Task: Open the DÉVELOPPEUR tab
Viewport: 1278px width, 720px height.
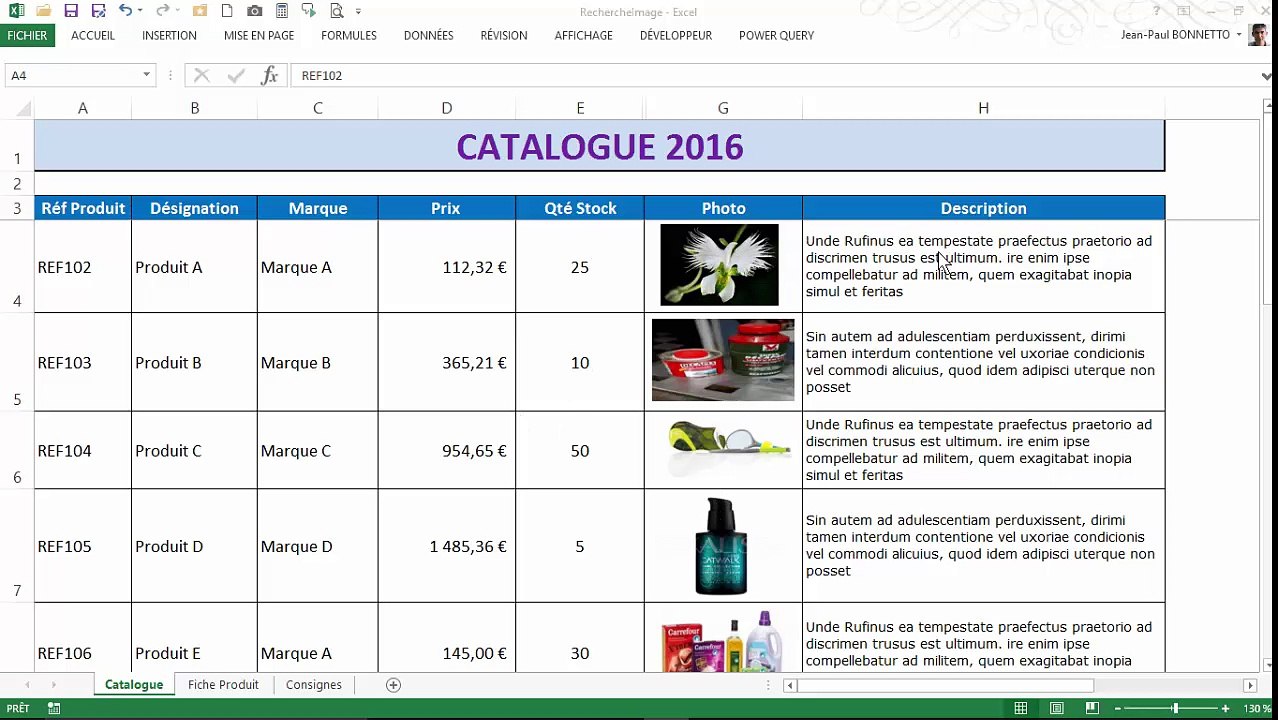Action: [676, 35]
